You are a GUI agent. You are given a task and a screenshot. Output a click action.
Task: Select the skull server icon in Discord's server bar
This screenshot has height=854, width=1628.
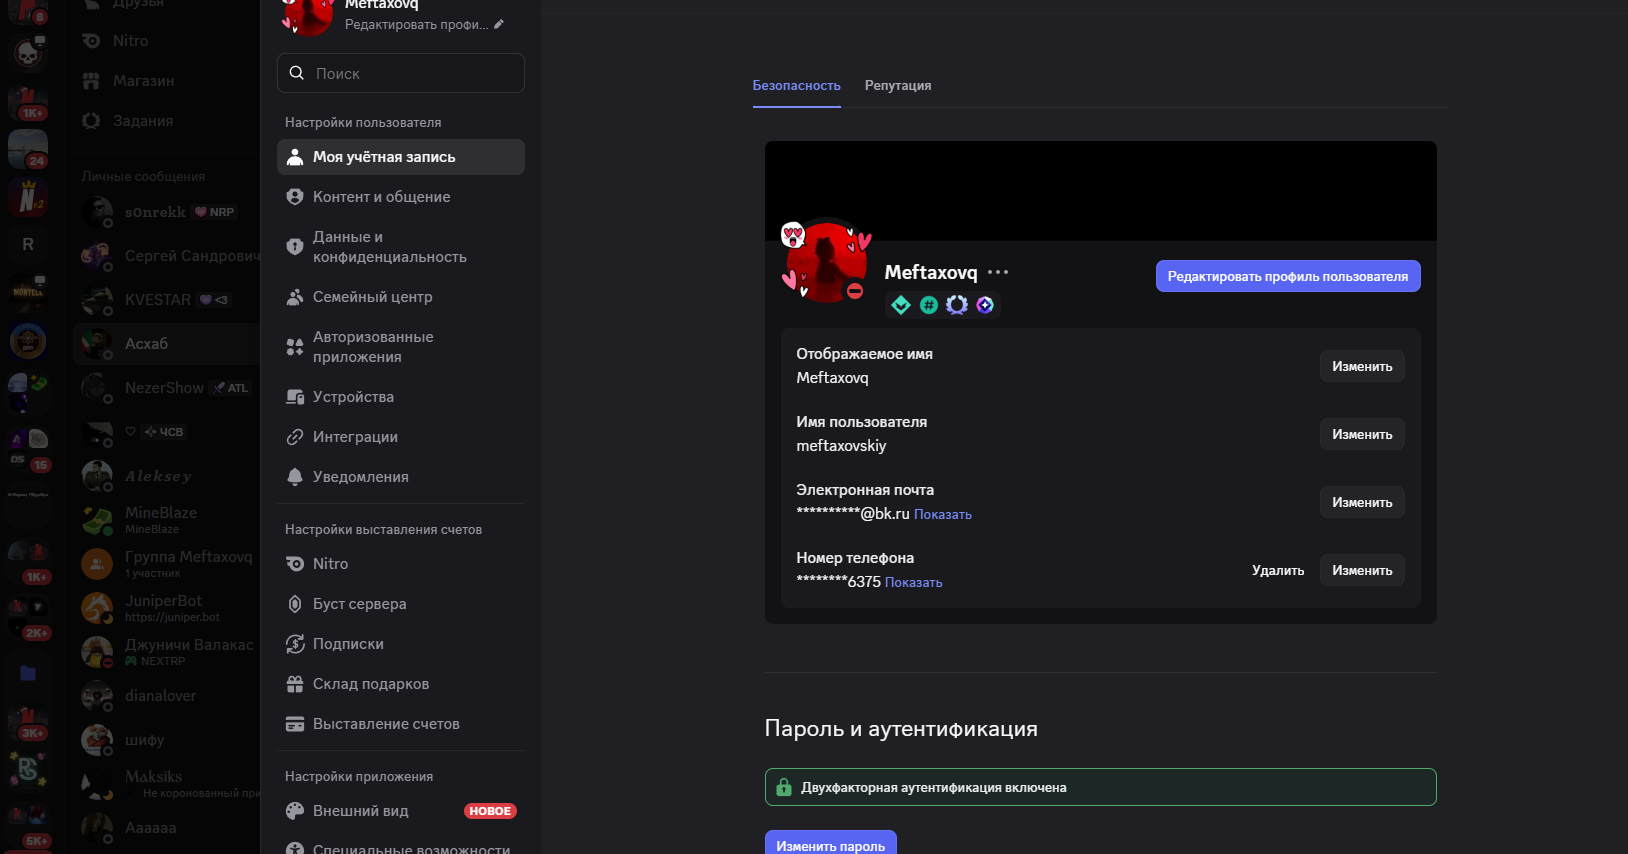(x=28, y=53)
